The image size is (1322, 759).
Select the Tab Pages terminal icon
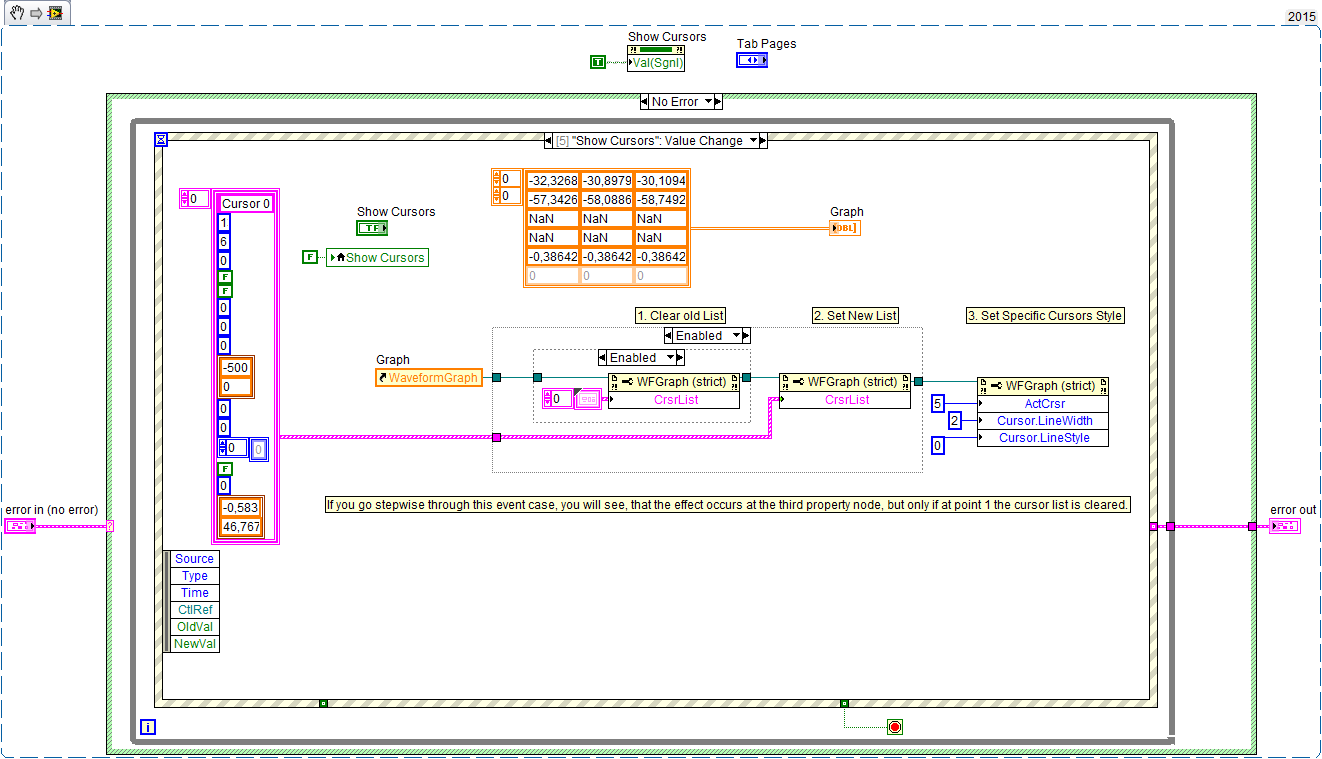(752, 60)
